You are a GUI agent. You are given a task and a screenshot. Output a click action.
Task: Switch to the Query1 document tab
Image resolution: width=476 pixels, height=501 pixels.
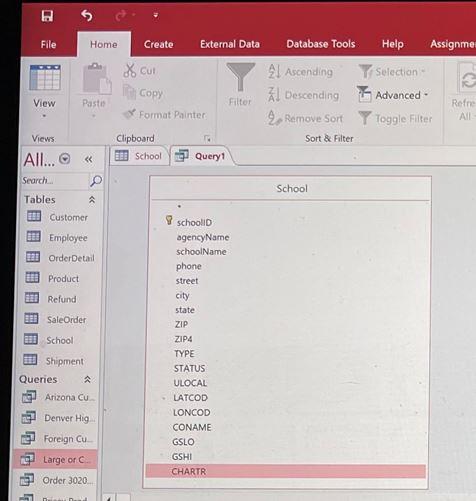coord(201,156)
